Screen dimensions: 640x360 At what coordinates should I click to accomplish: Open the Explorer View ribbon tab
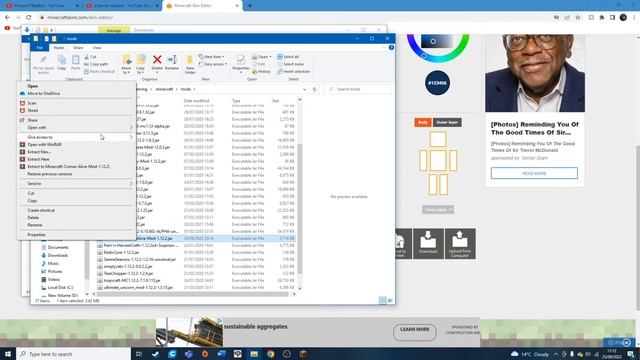coord(96,48)
